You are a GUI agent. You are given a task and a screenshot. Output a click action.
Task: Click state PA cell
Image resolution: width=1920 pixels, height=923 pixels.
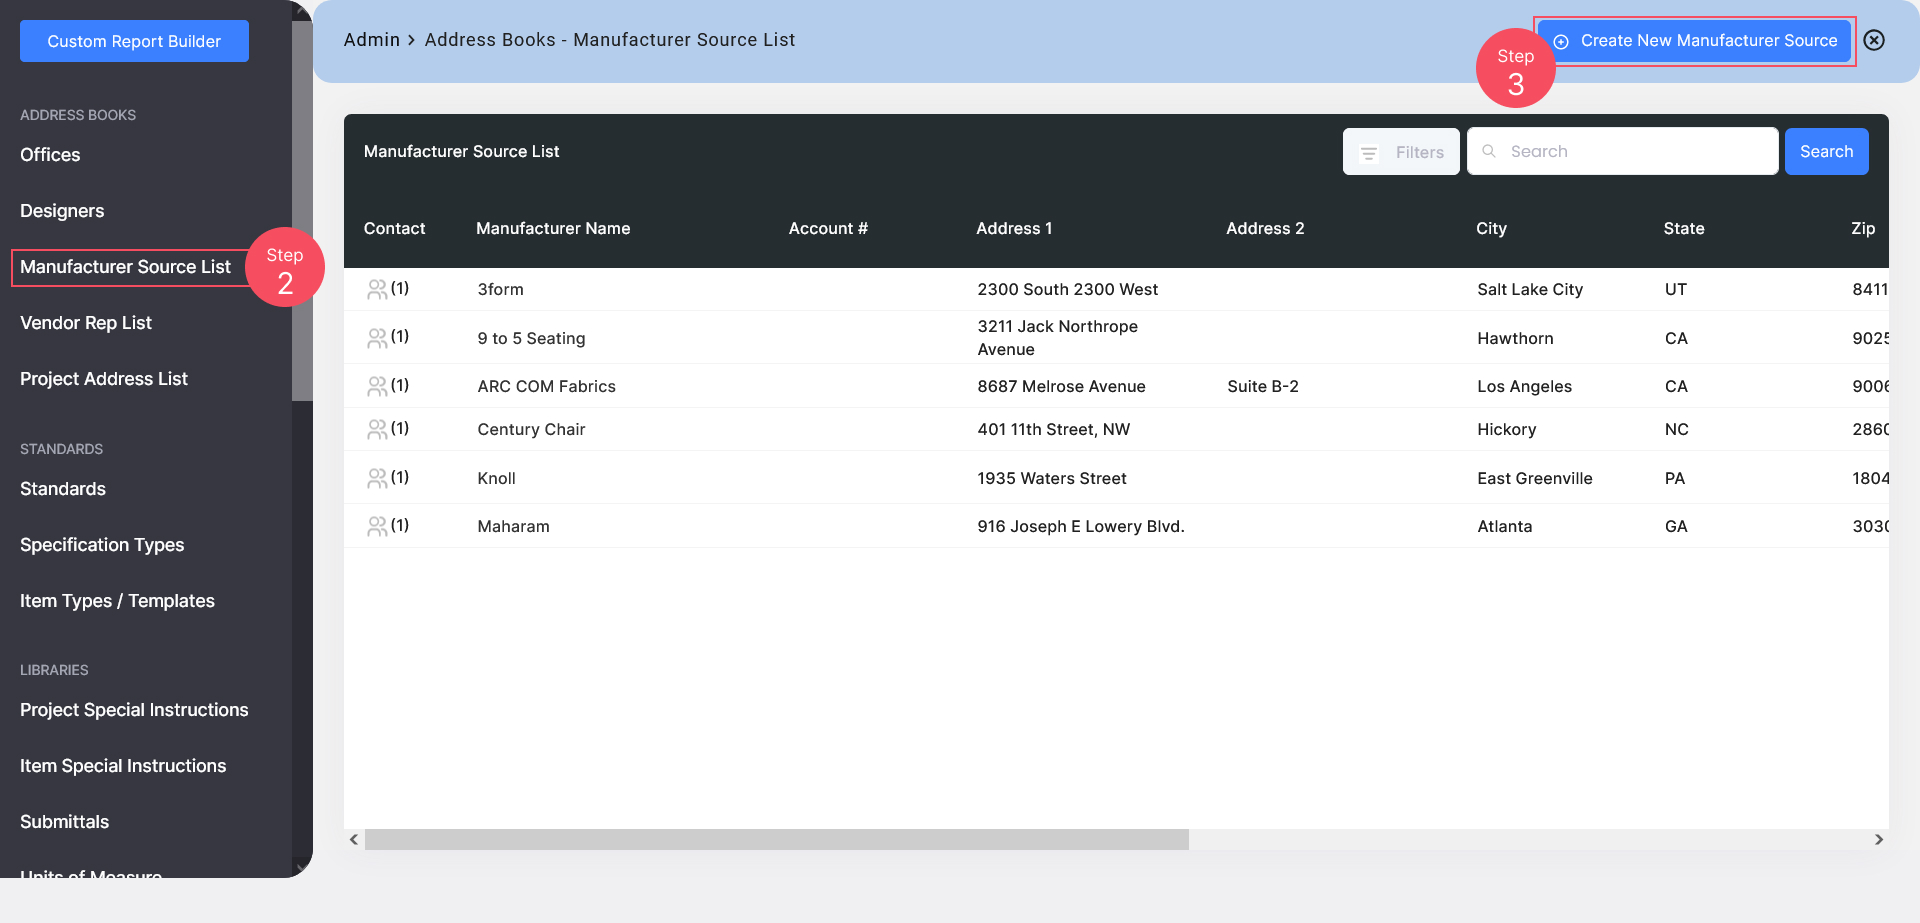pos(1674,478)
